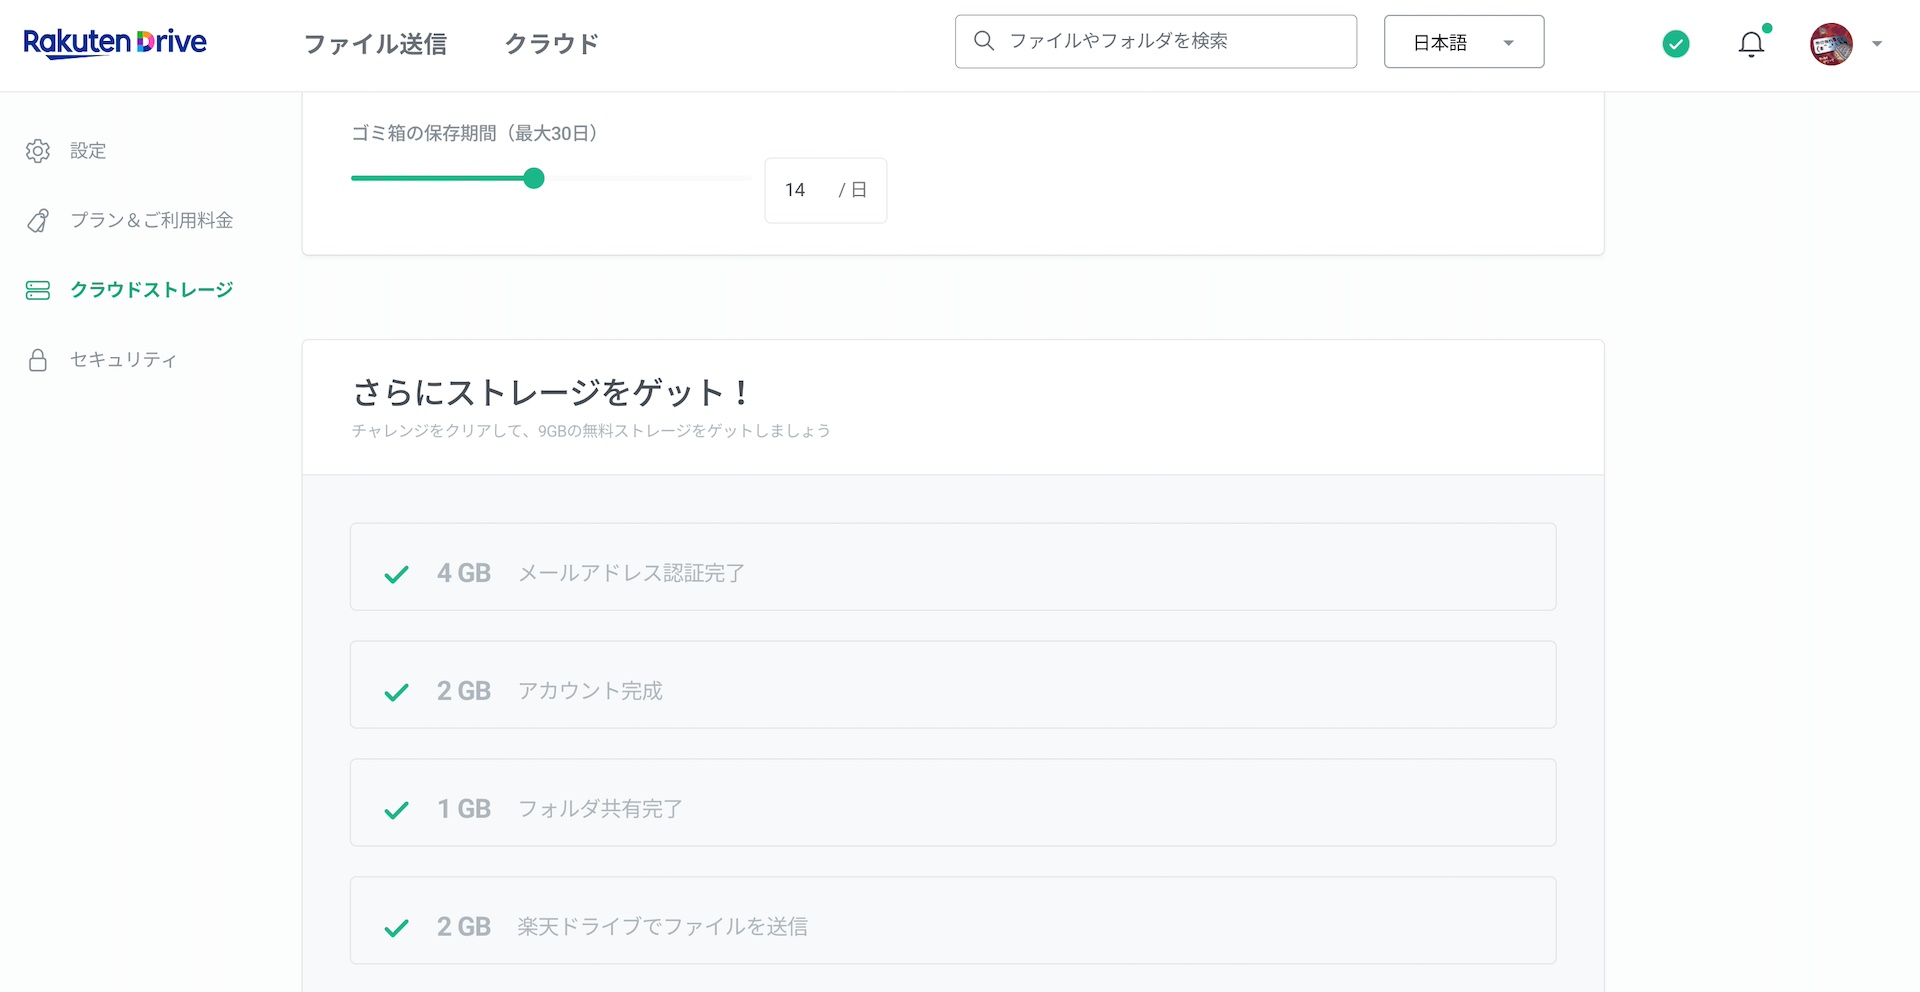Image resolution: width=1920 pixels, height=992 pixels.
Task: Click the search magnifier icon
Action: tap(984, 41)
